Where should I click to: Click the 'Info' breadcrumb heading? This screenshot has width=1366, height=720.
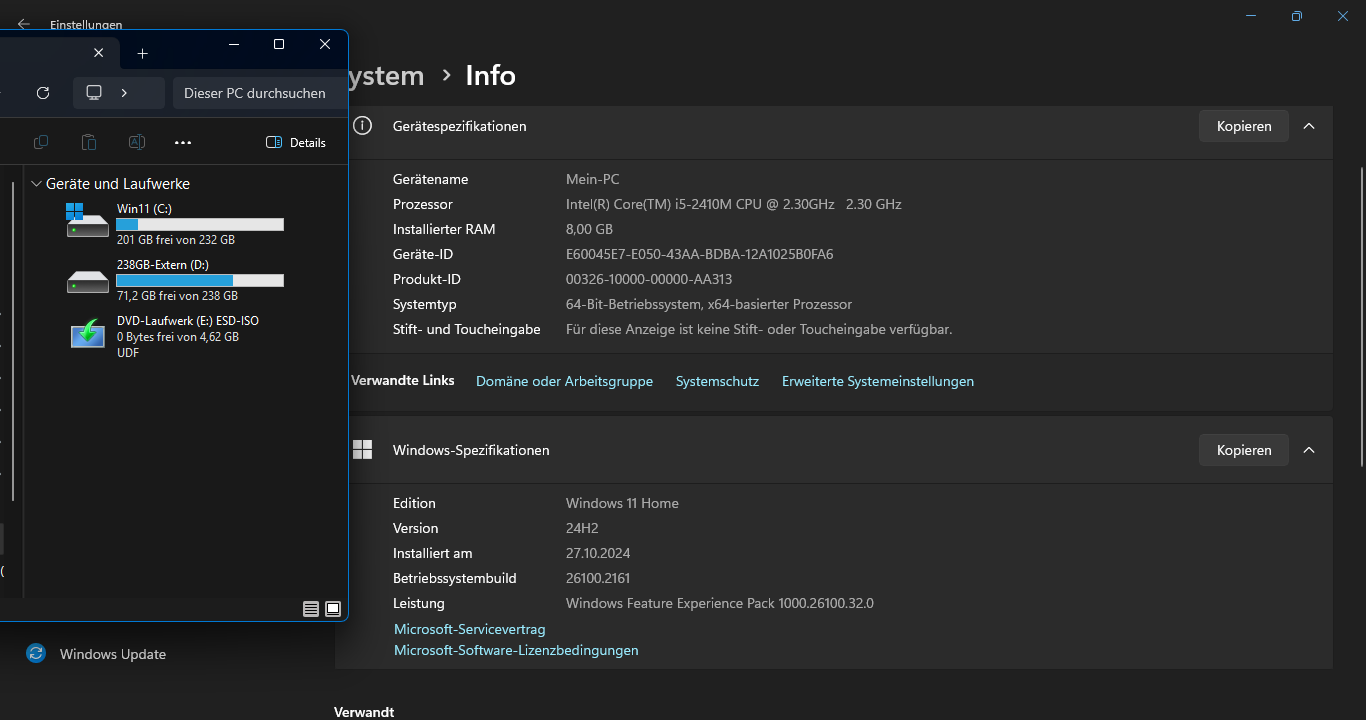tap(491, 75)
